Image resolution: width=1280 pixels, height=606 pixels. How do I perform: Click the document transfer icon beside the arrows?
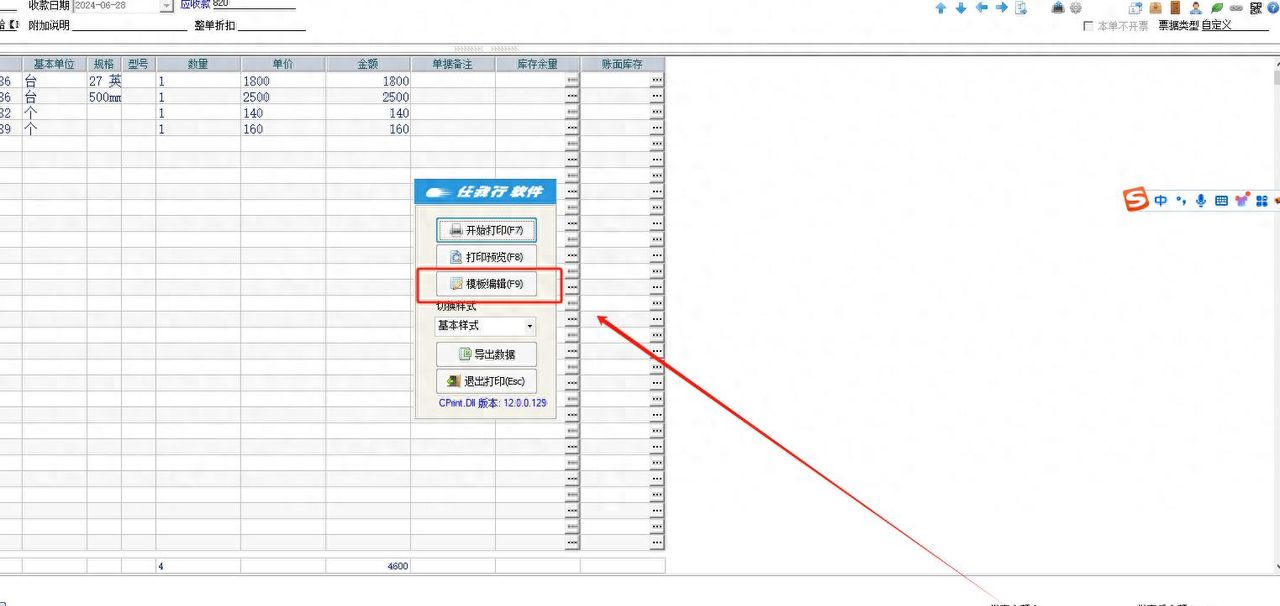click(1021, 8)
